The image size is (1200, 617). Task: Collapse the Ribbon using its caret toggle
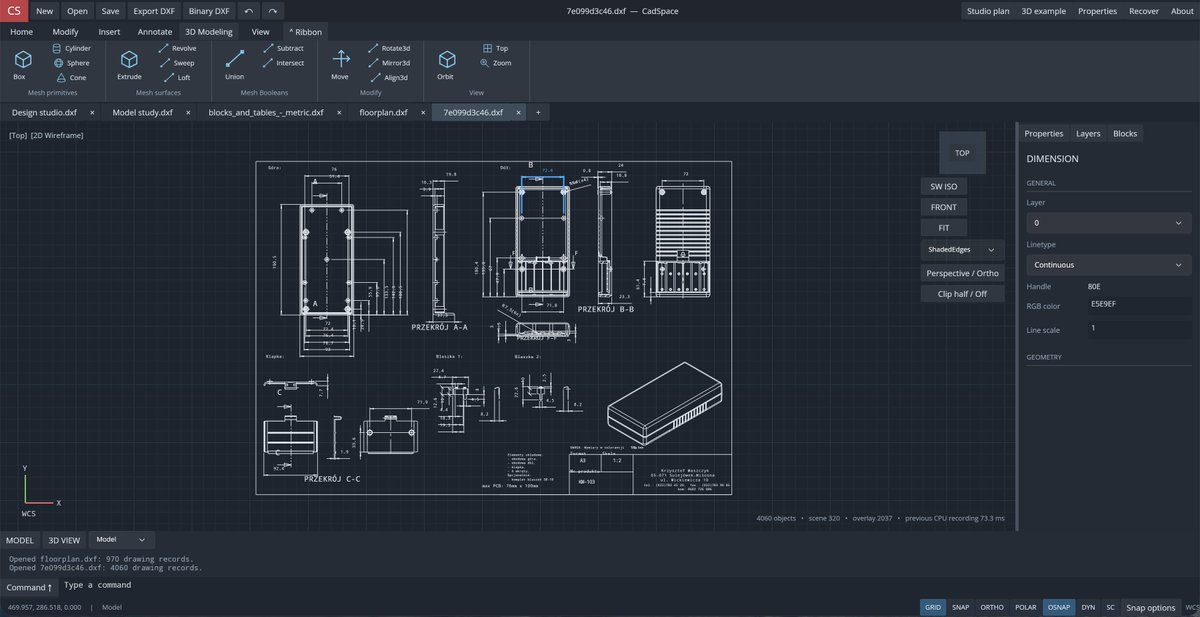point(305,31)
